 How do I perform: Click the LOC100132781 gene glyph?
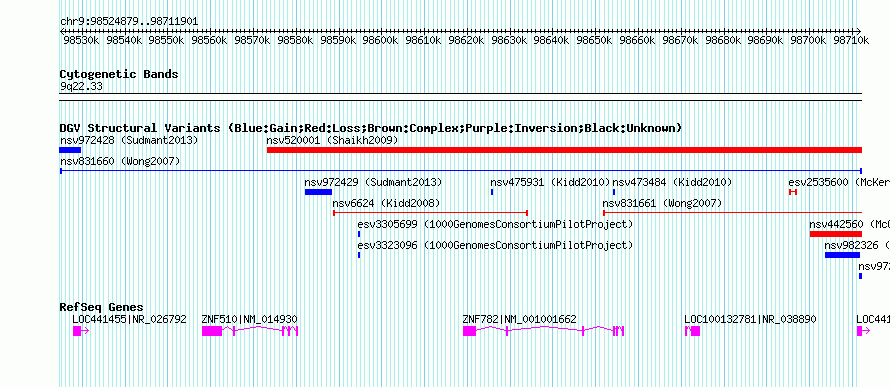coord(692,331)
